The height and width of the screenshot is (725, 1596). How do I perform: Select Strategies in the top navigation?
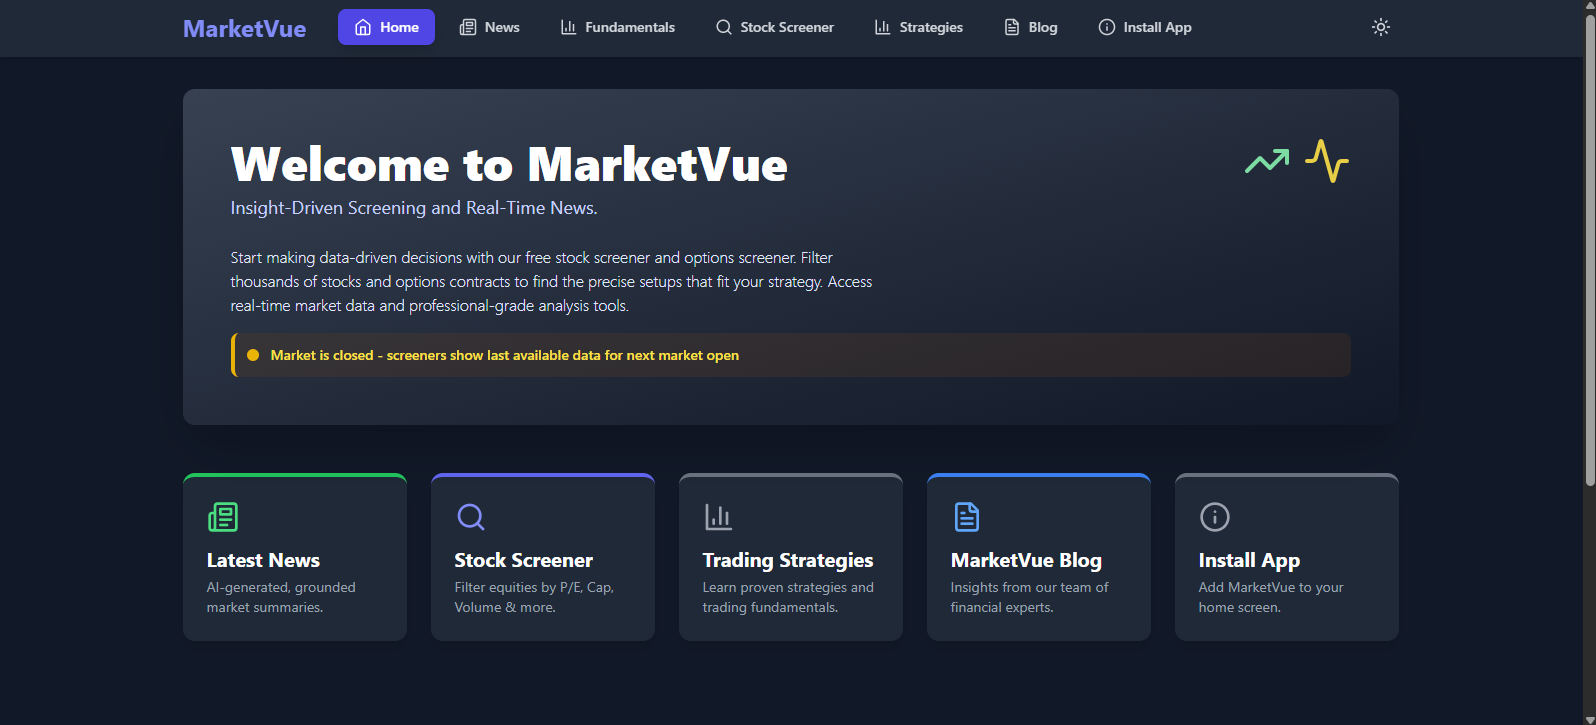[x=918, y=28]
